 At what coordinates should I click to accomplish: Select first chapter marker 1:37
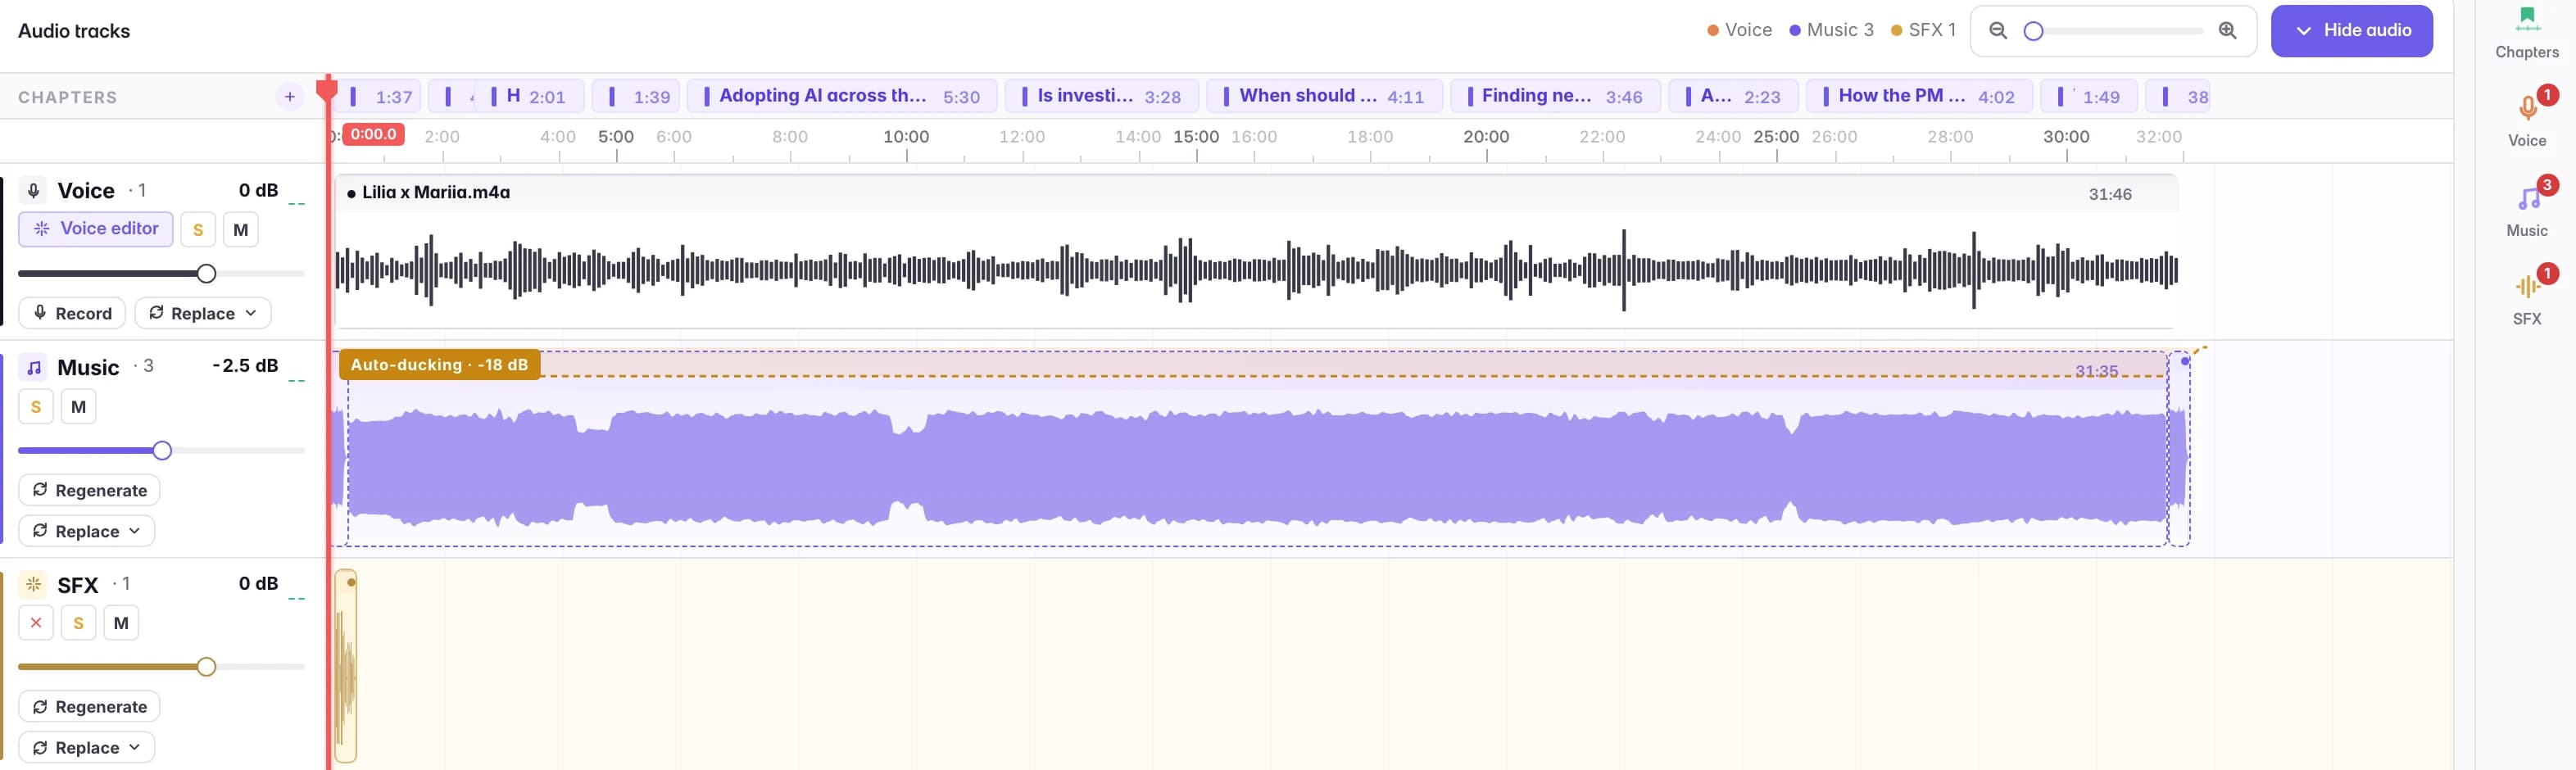(381, 96)
